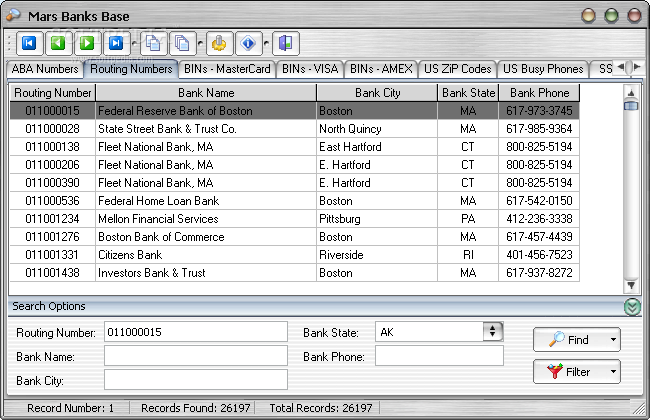650x420 pixels.
Task: Click the North Quincy city cell
Action: [377, 129]
